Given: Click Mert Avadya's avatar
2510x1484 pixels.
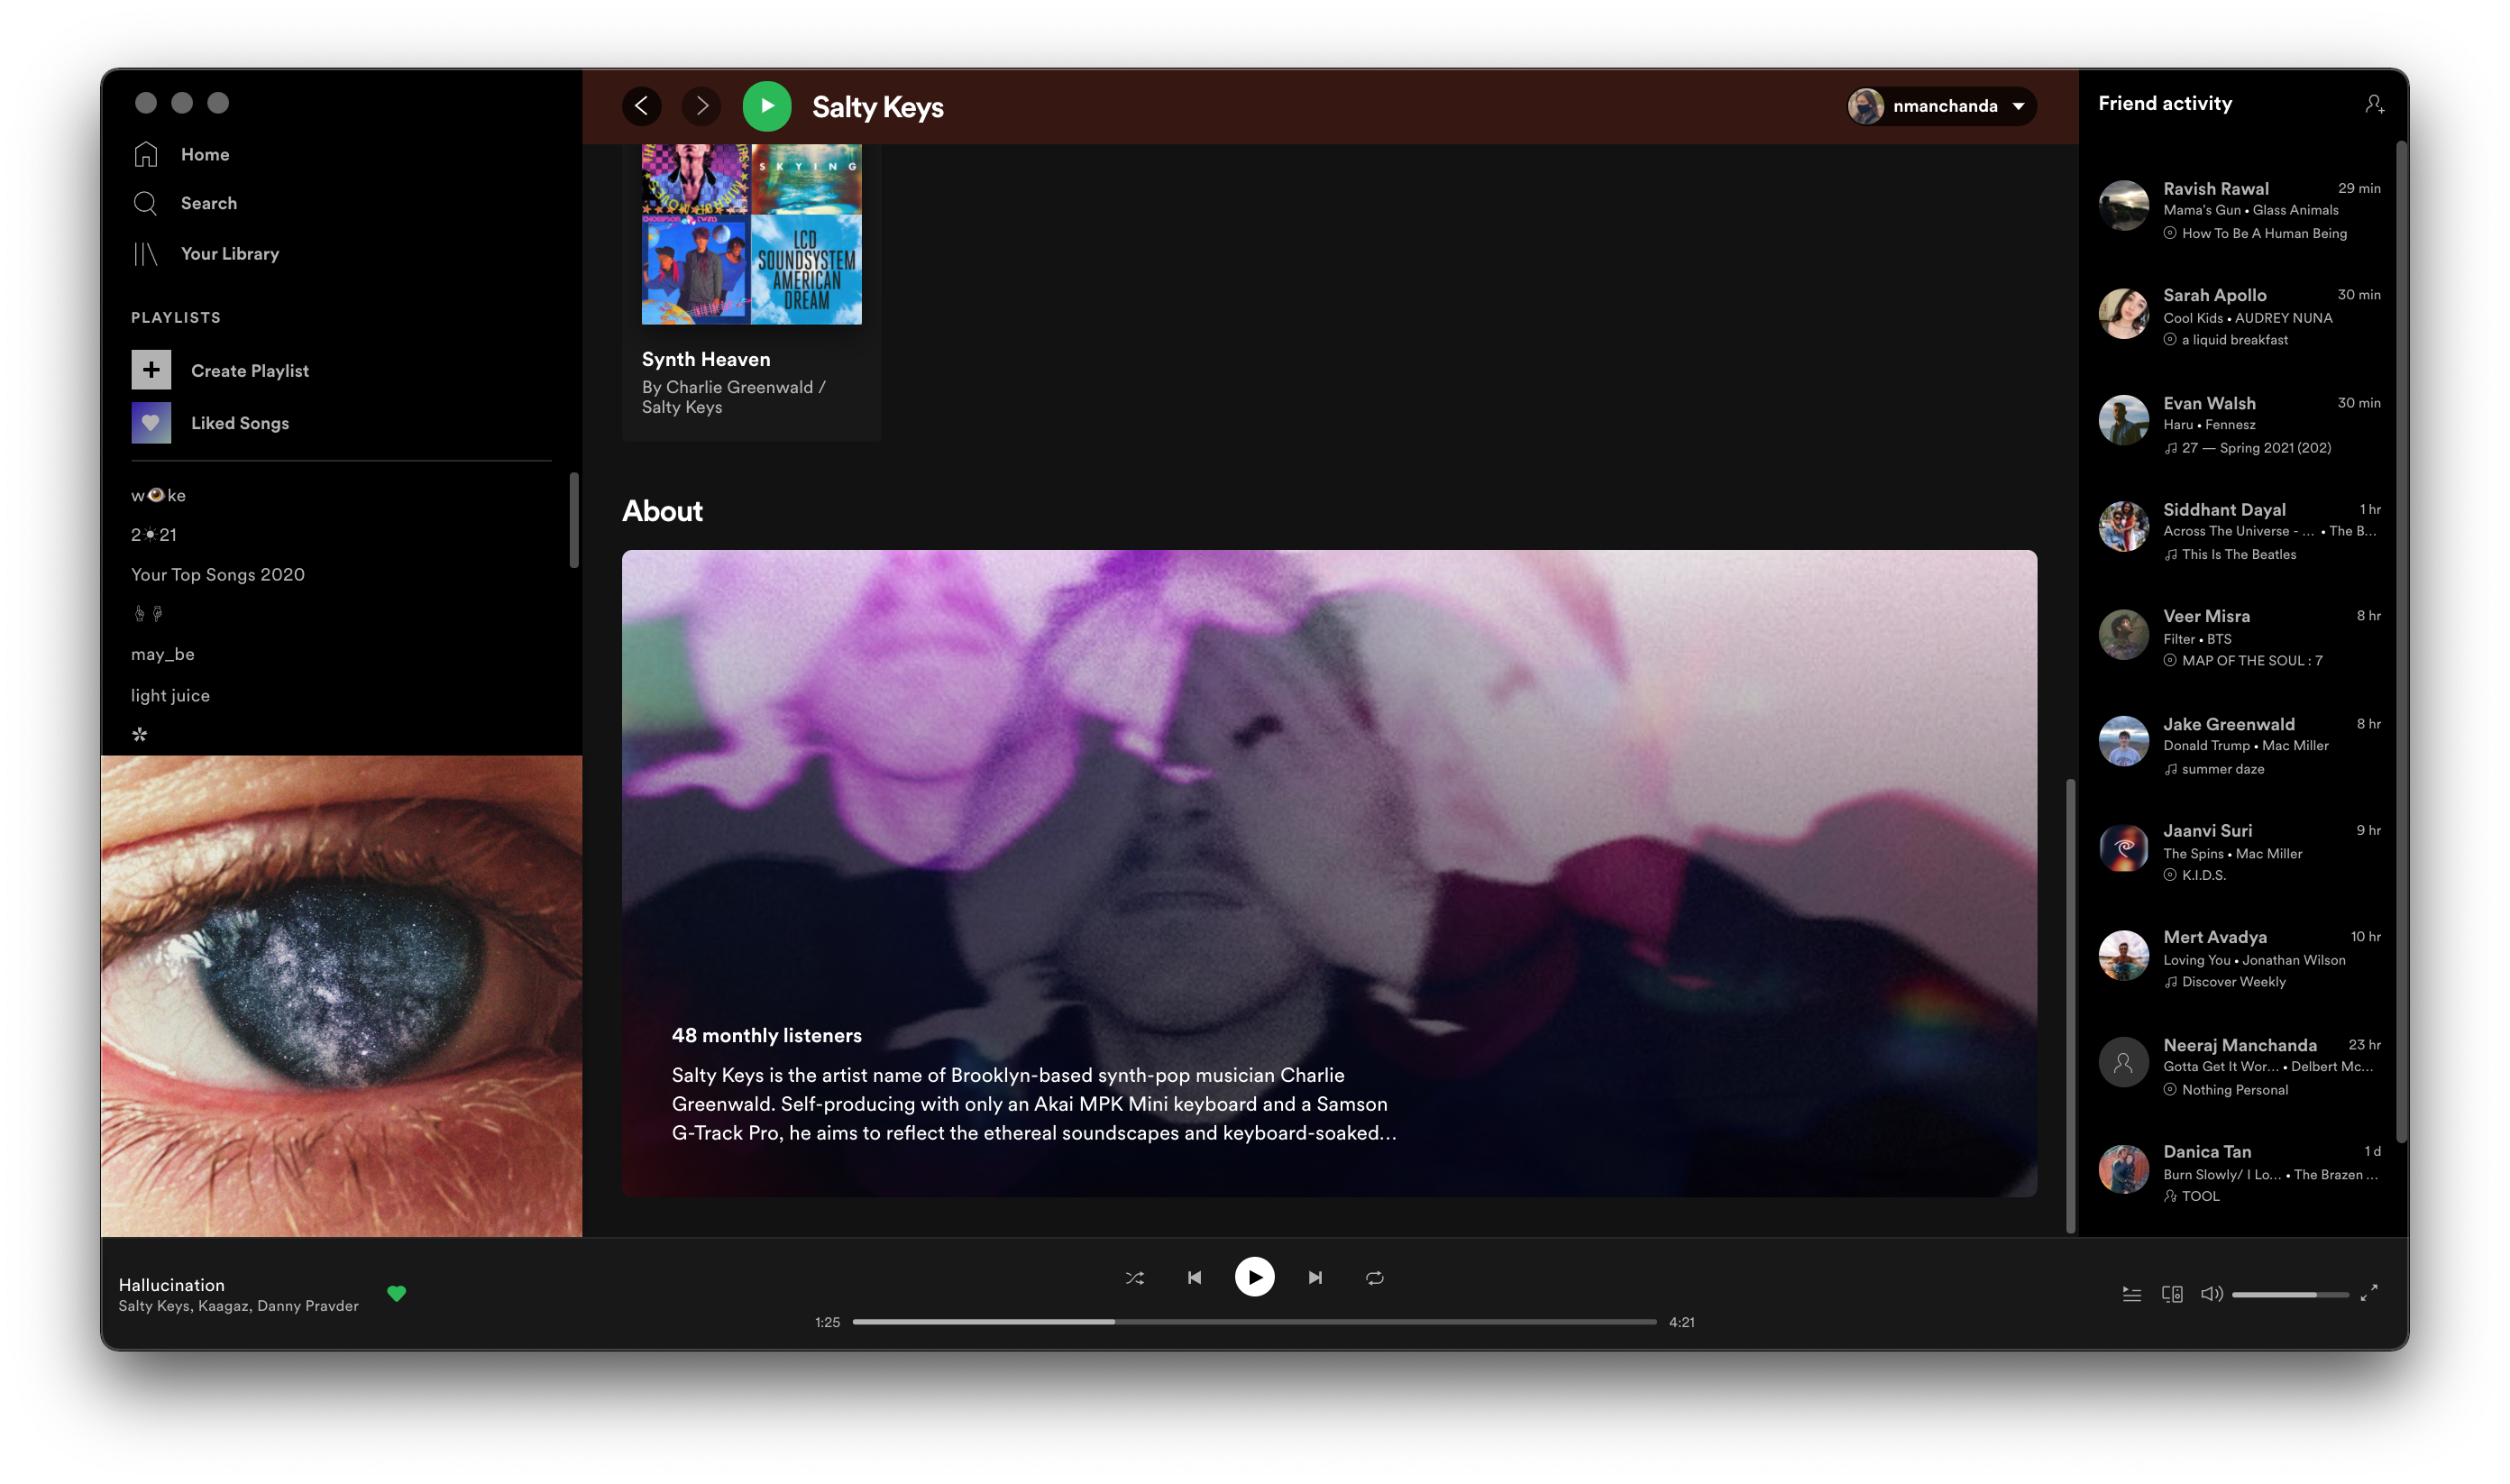Looking at the screenshot, I should pos(2123,956).
